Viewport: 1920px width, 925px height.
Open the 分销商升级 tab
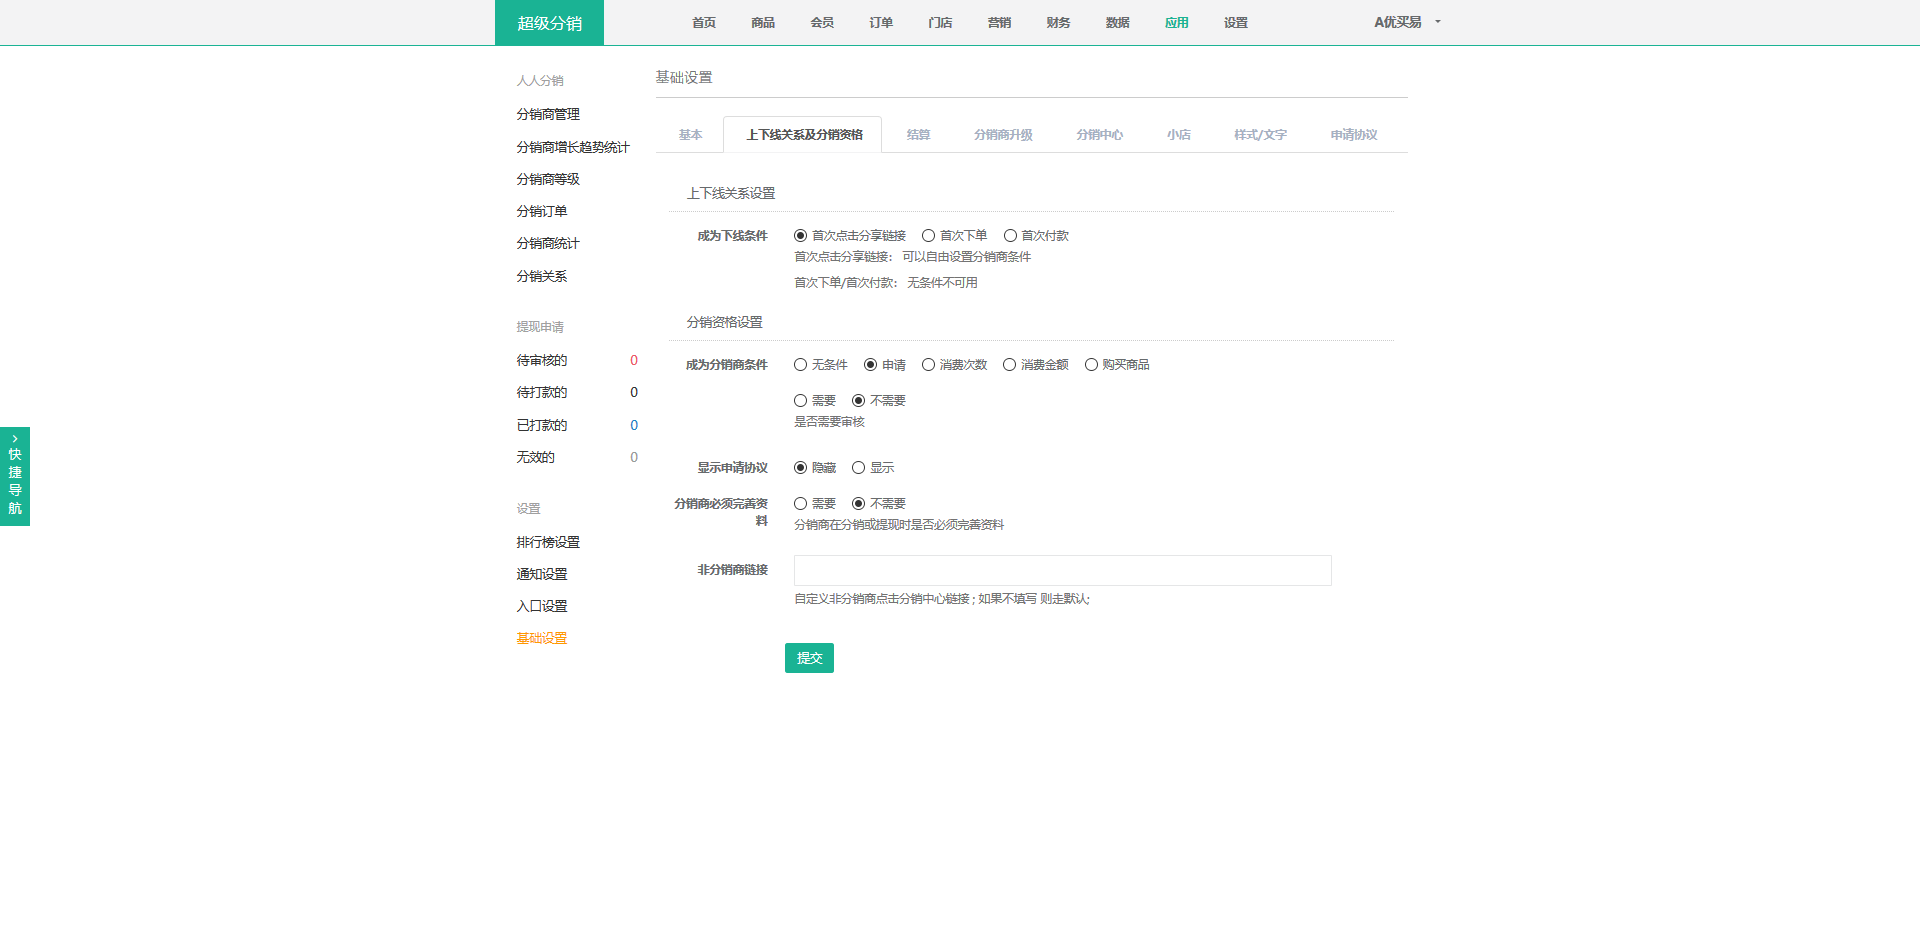pyautogui.click(x=1003, y=135)
